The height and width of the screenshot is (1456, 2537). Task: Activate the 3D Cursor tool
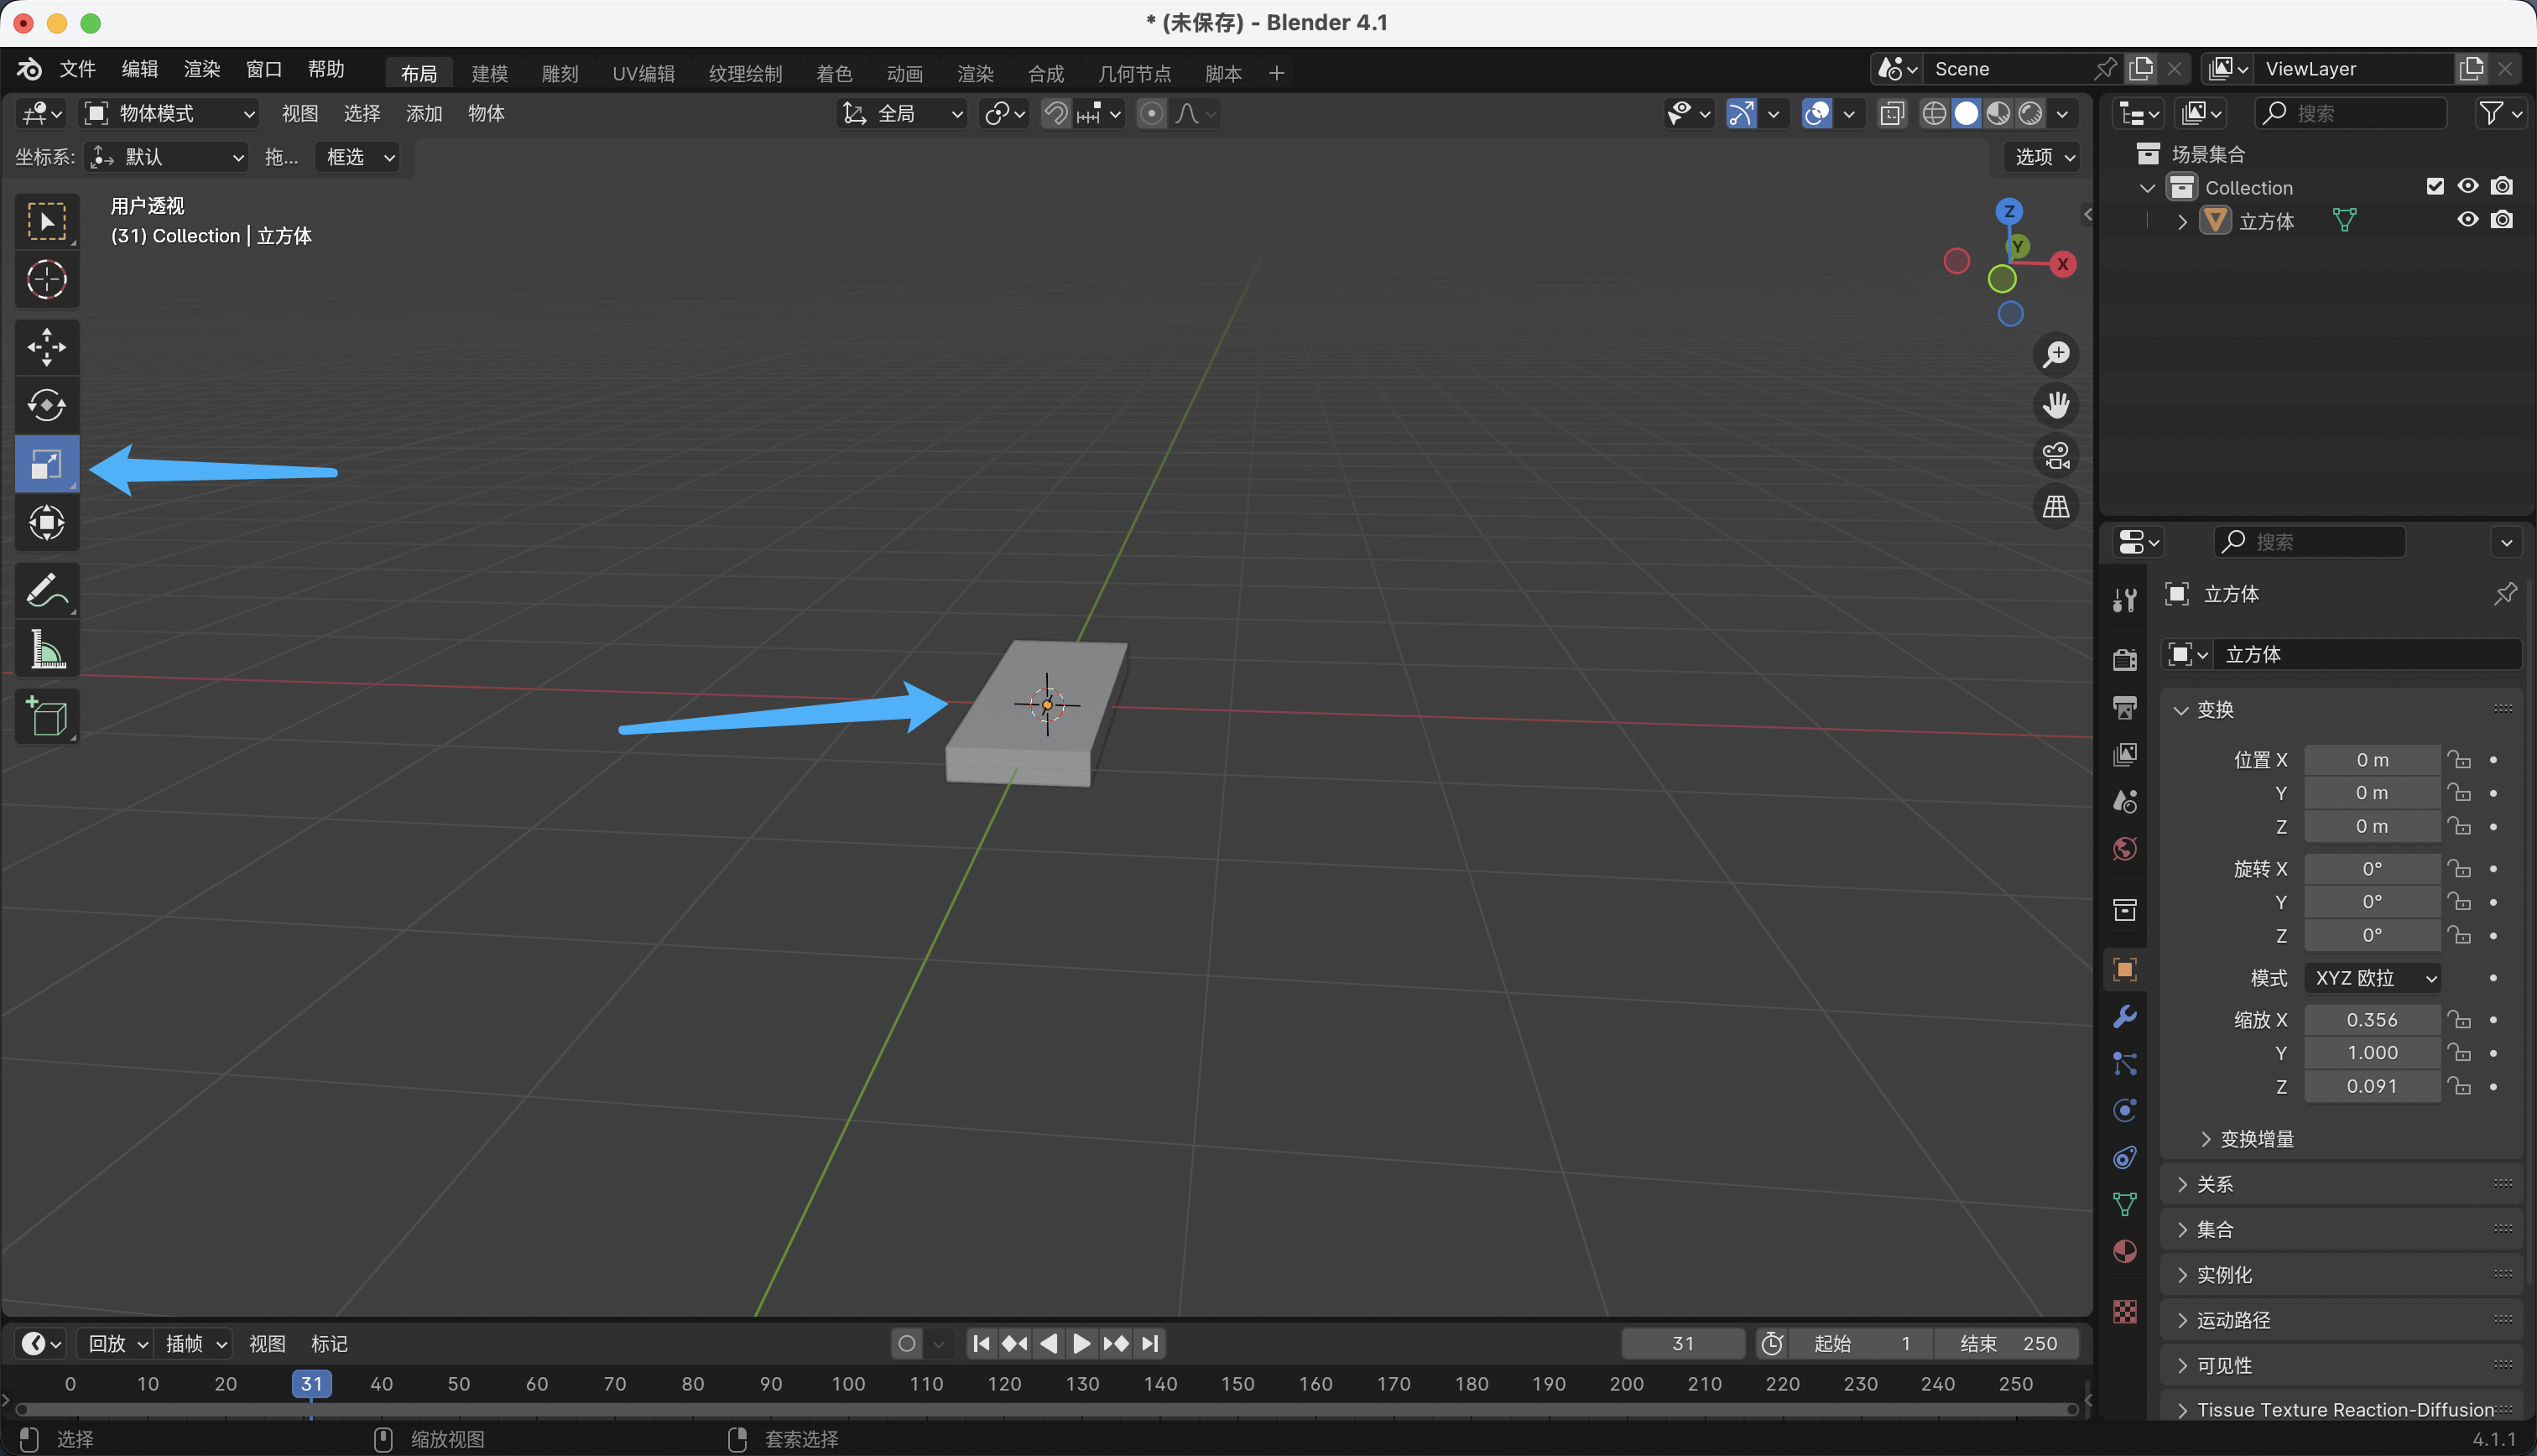pyautogui.click(x=46, y=279)
